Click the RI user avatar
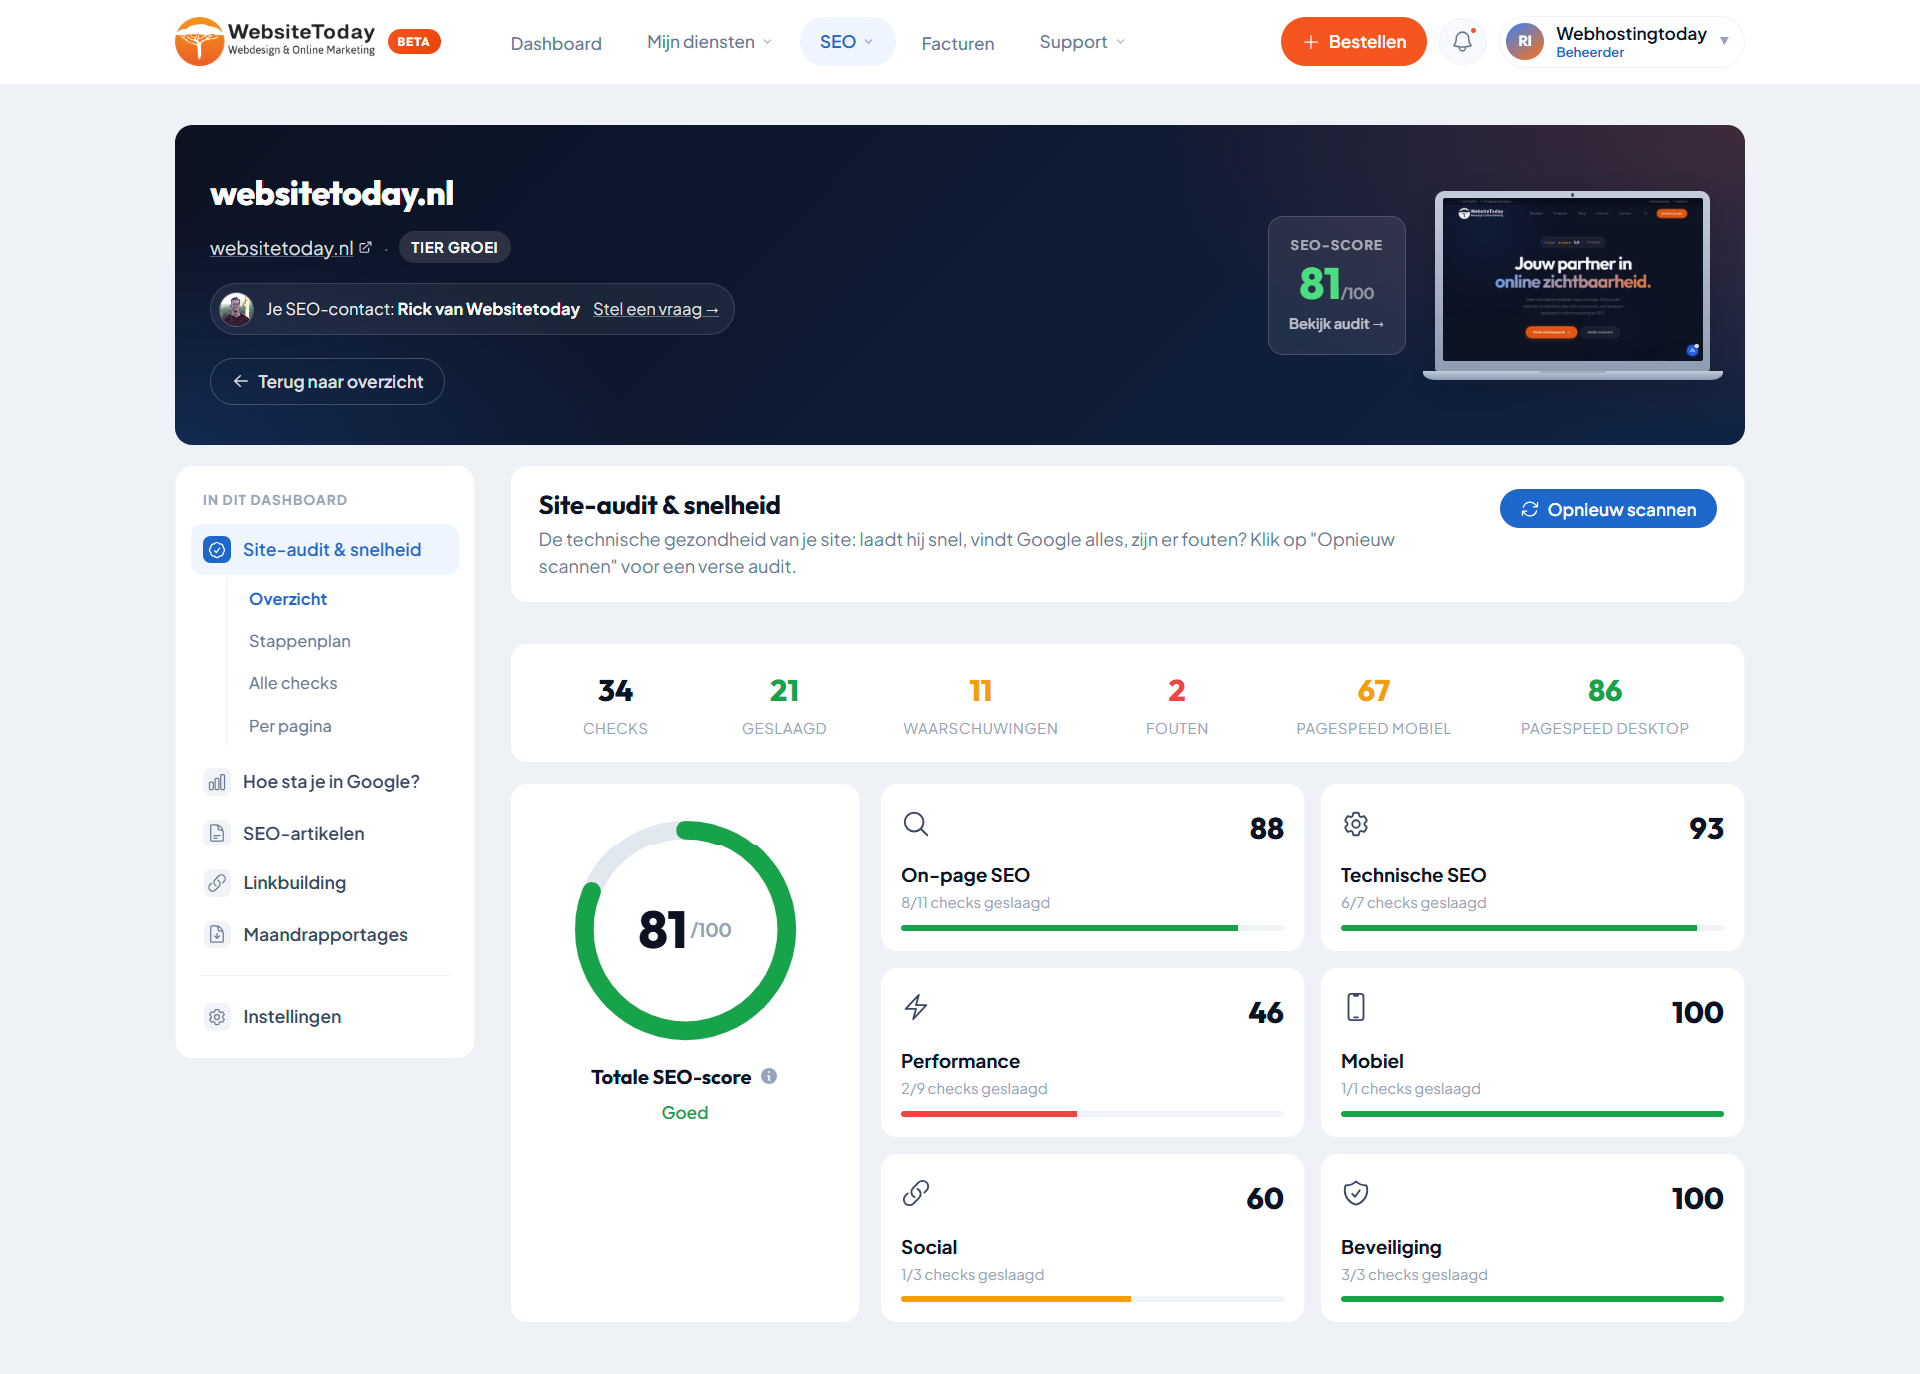Screen dimensions: 1920x1374 [x=1525, y=41]
